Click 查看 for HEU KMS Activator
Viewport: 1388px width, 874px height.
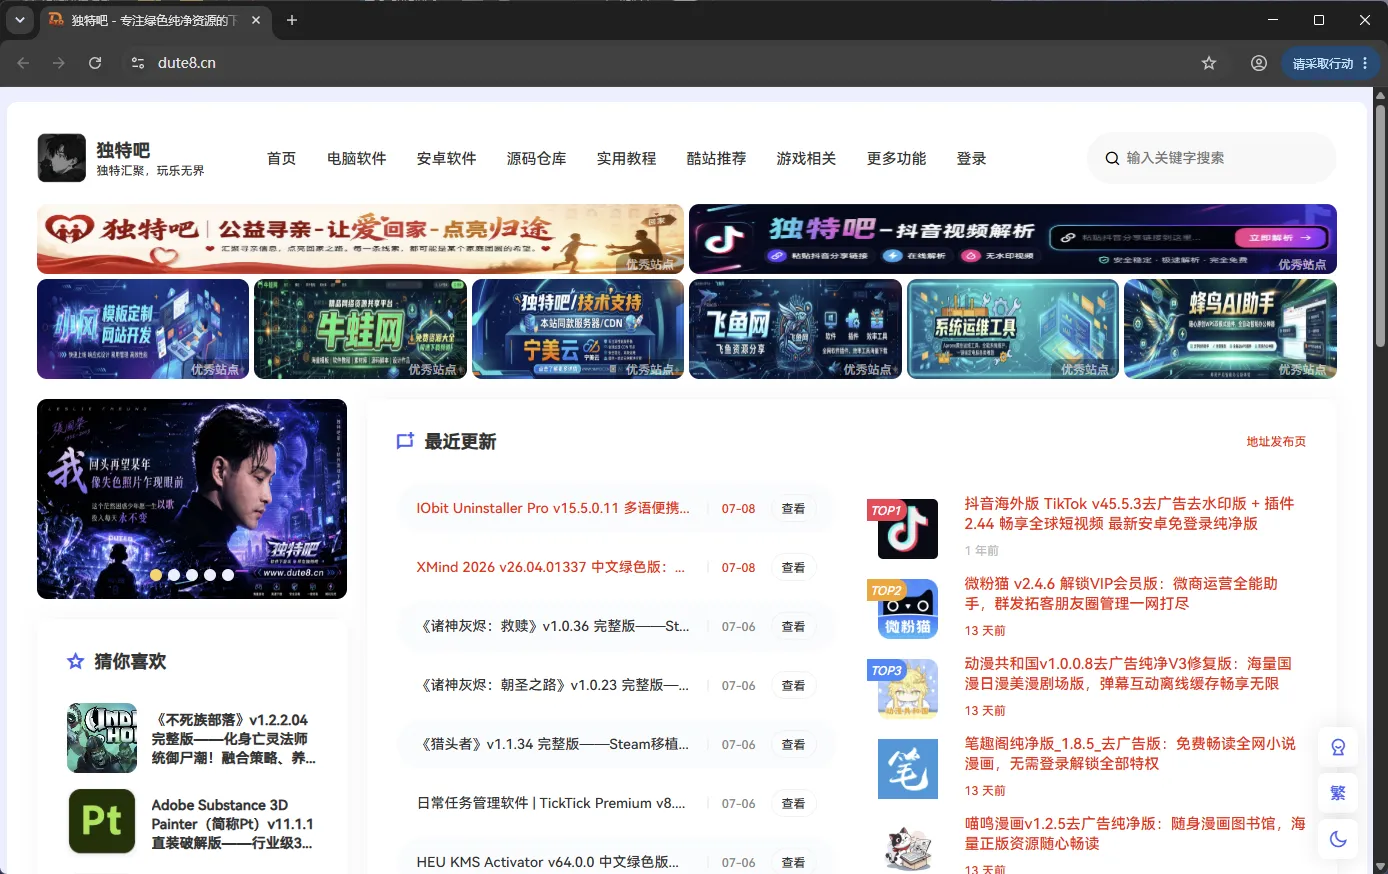(x=794, y=862)
